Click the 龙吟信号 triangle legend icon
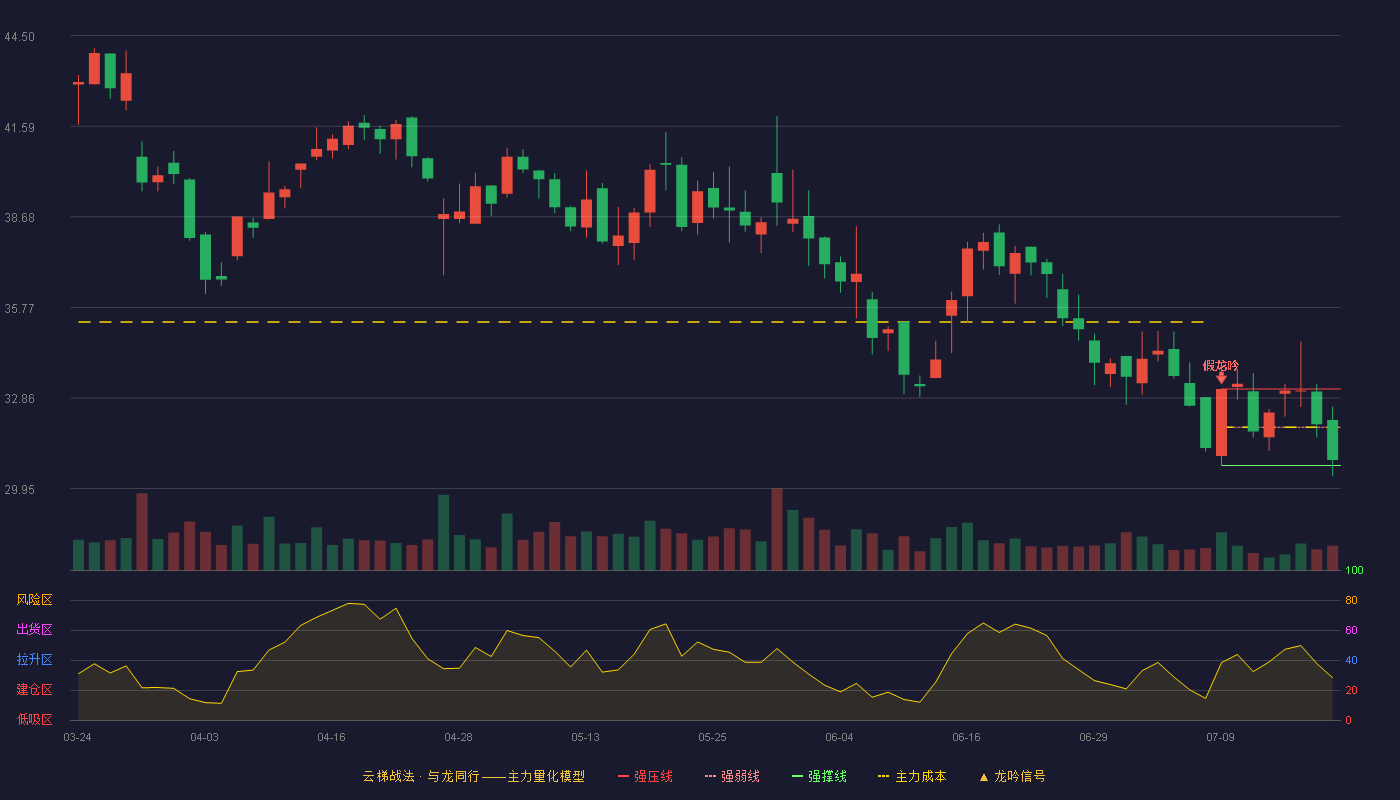Image resolution: width=1400 pixels, height=800 pixels. click(x=984, y=777)
